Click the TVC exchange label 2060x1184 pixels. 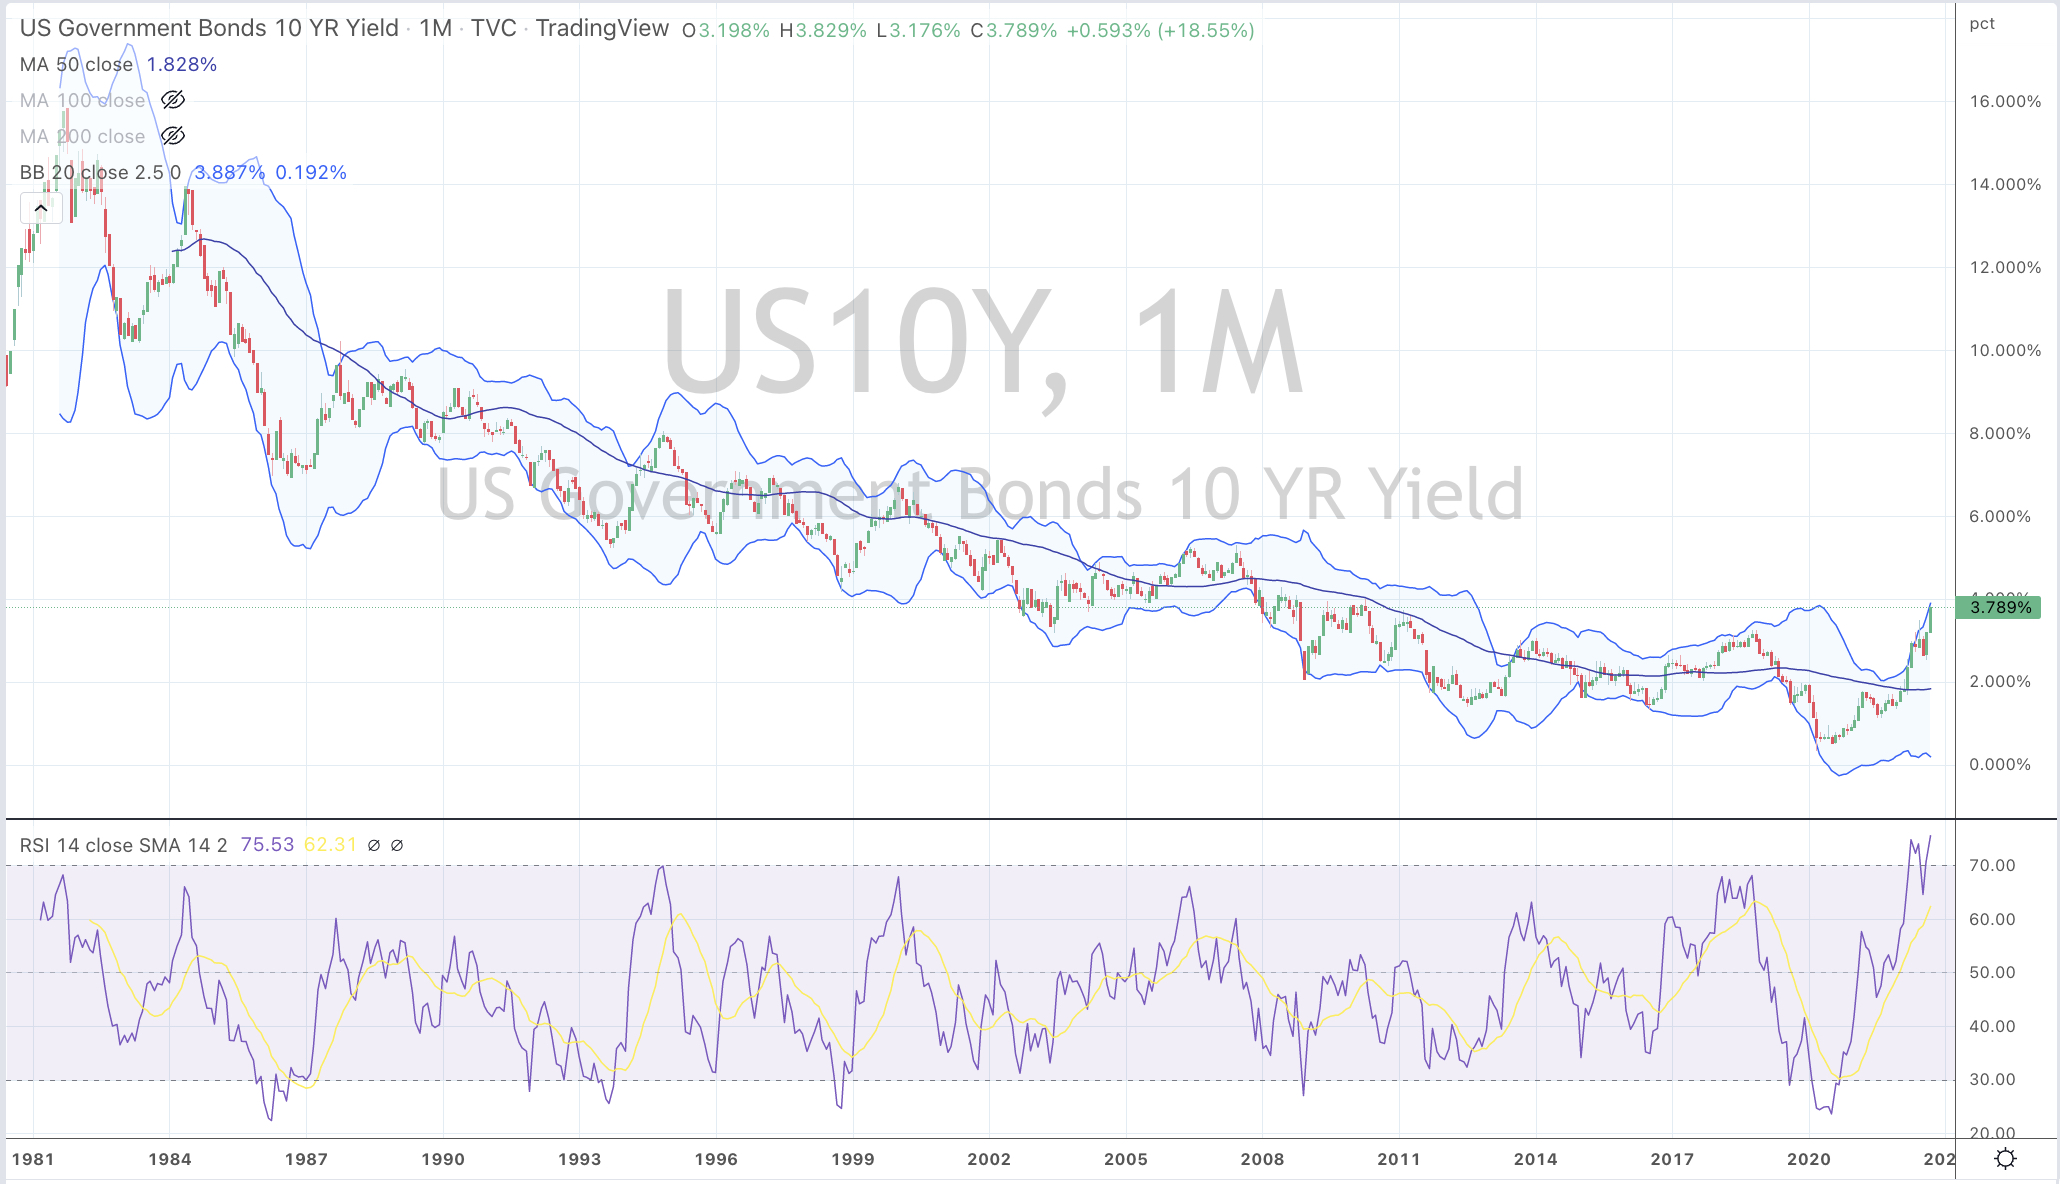pyautogui.click(x=493, y=28)
